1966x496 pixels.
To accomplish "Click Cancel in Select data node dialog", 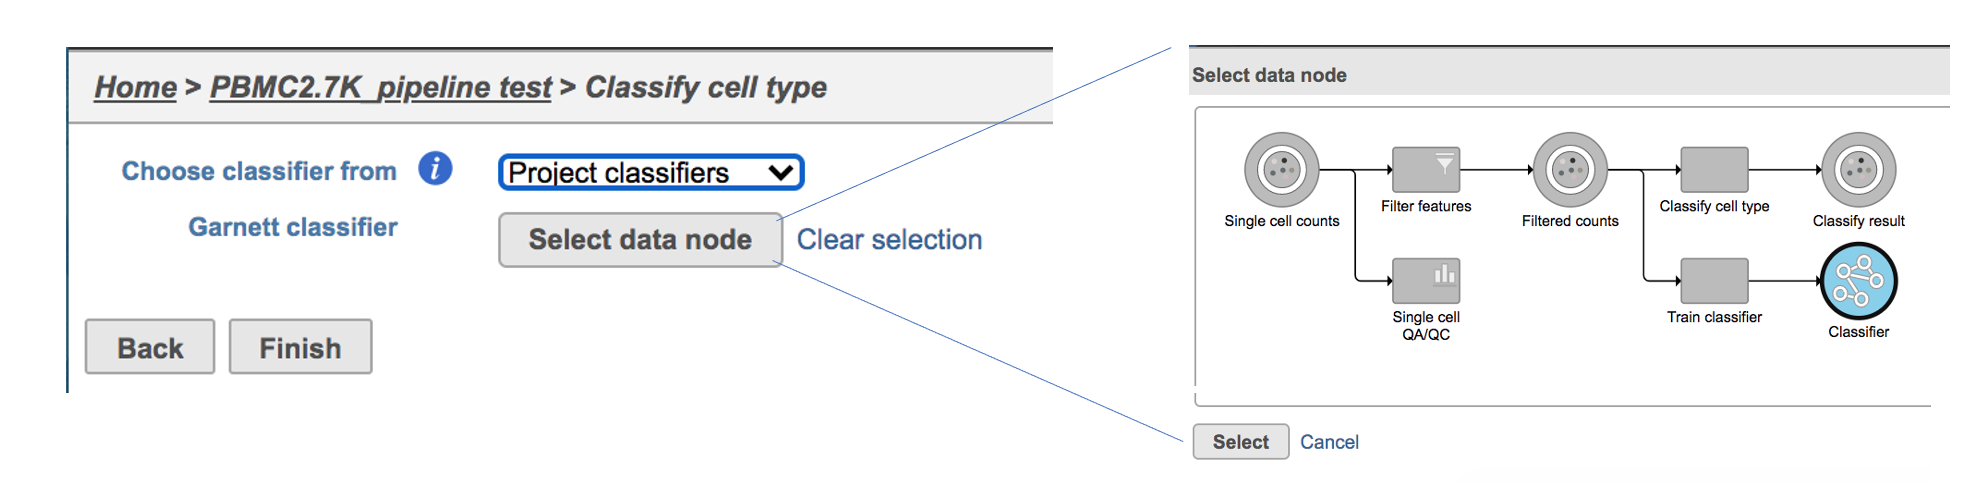I will (1329, 442).
